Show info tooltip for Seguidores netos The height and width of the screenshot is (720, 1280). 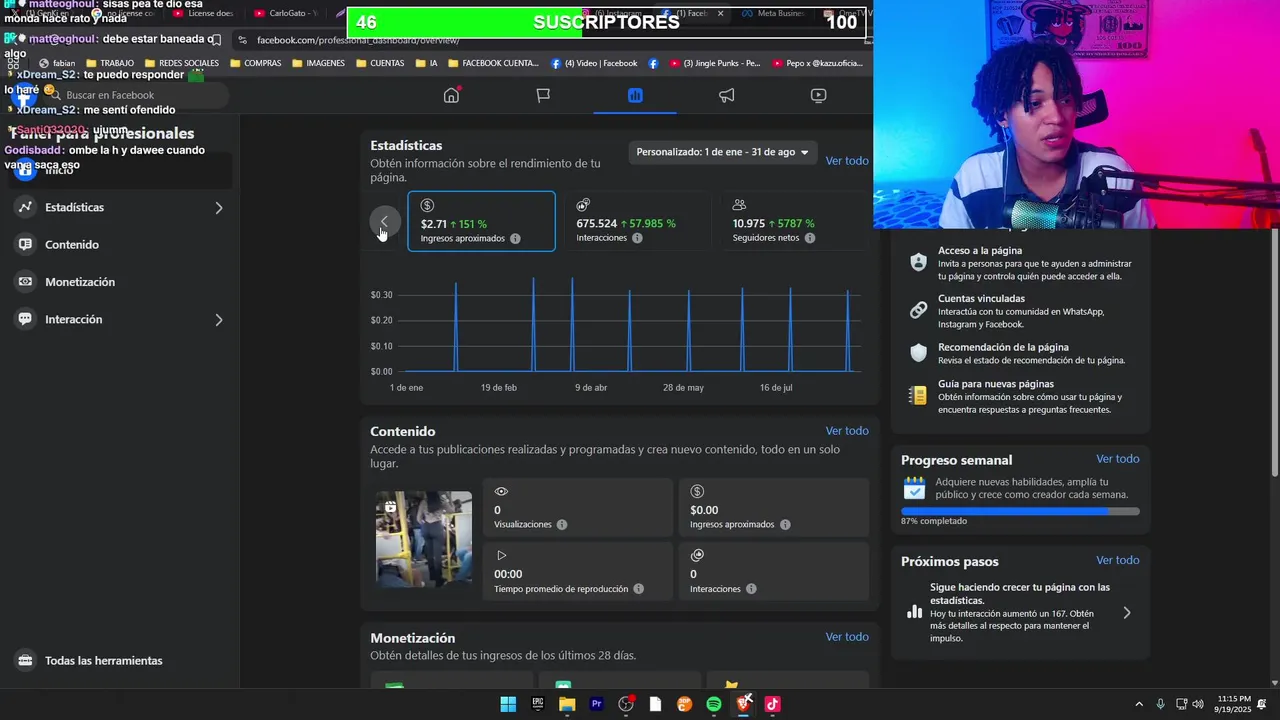click(810, 238)
